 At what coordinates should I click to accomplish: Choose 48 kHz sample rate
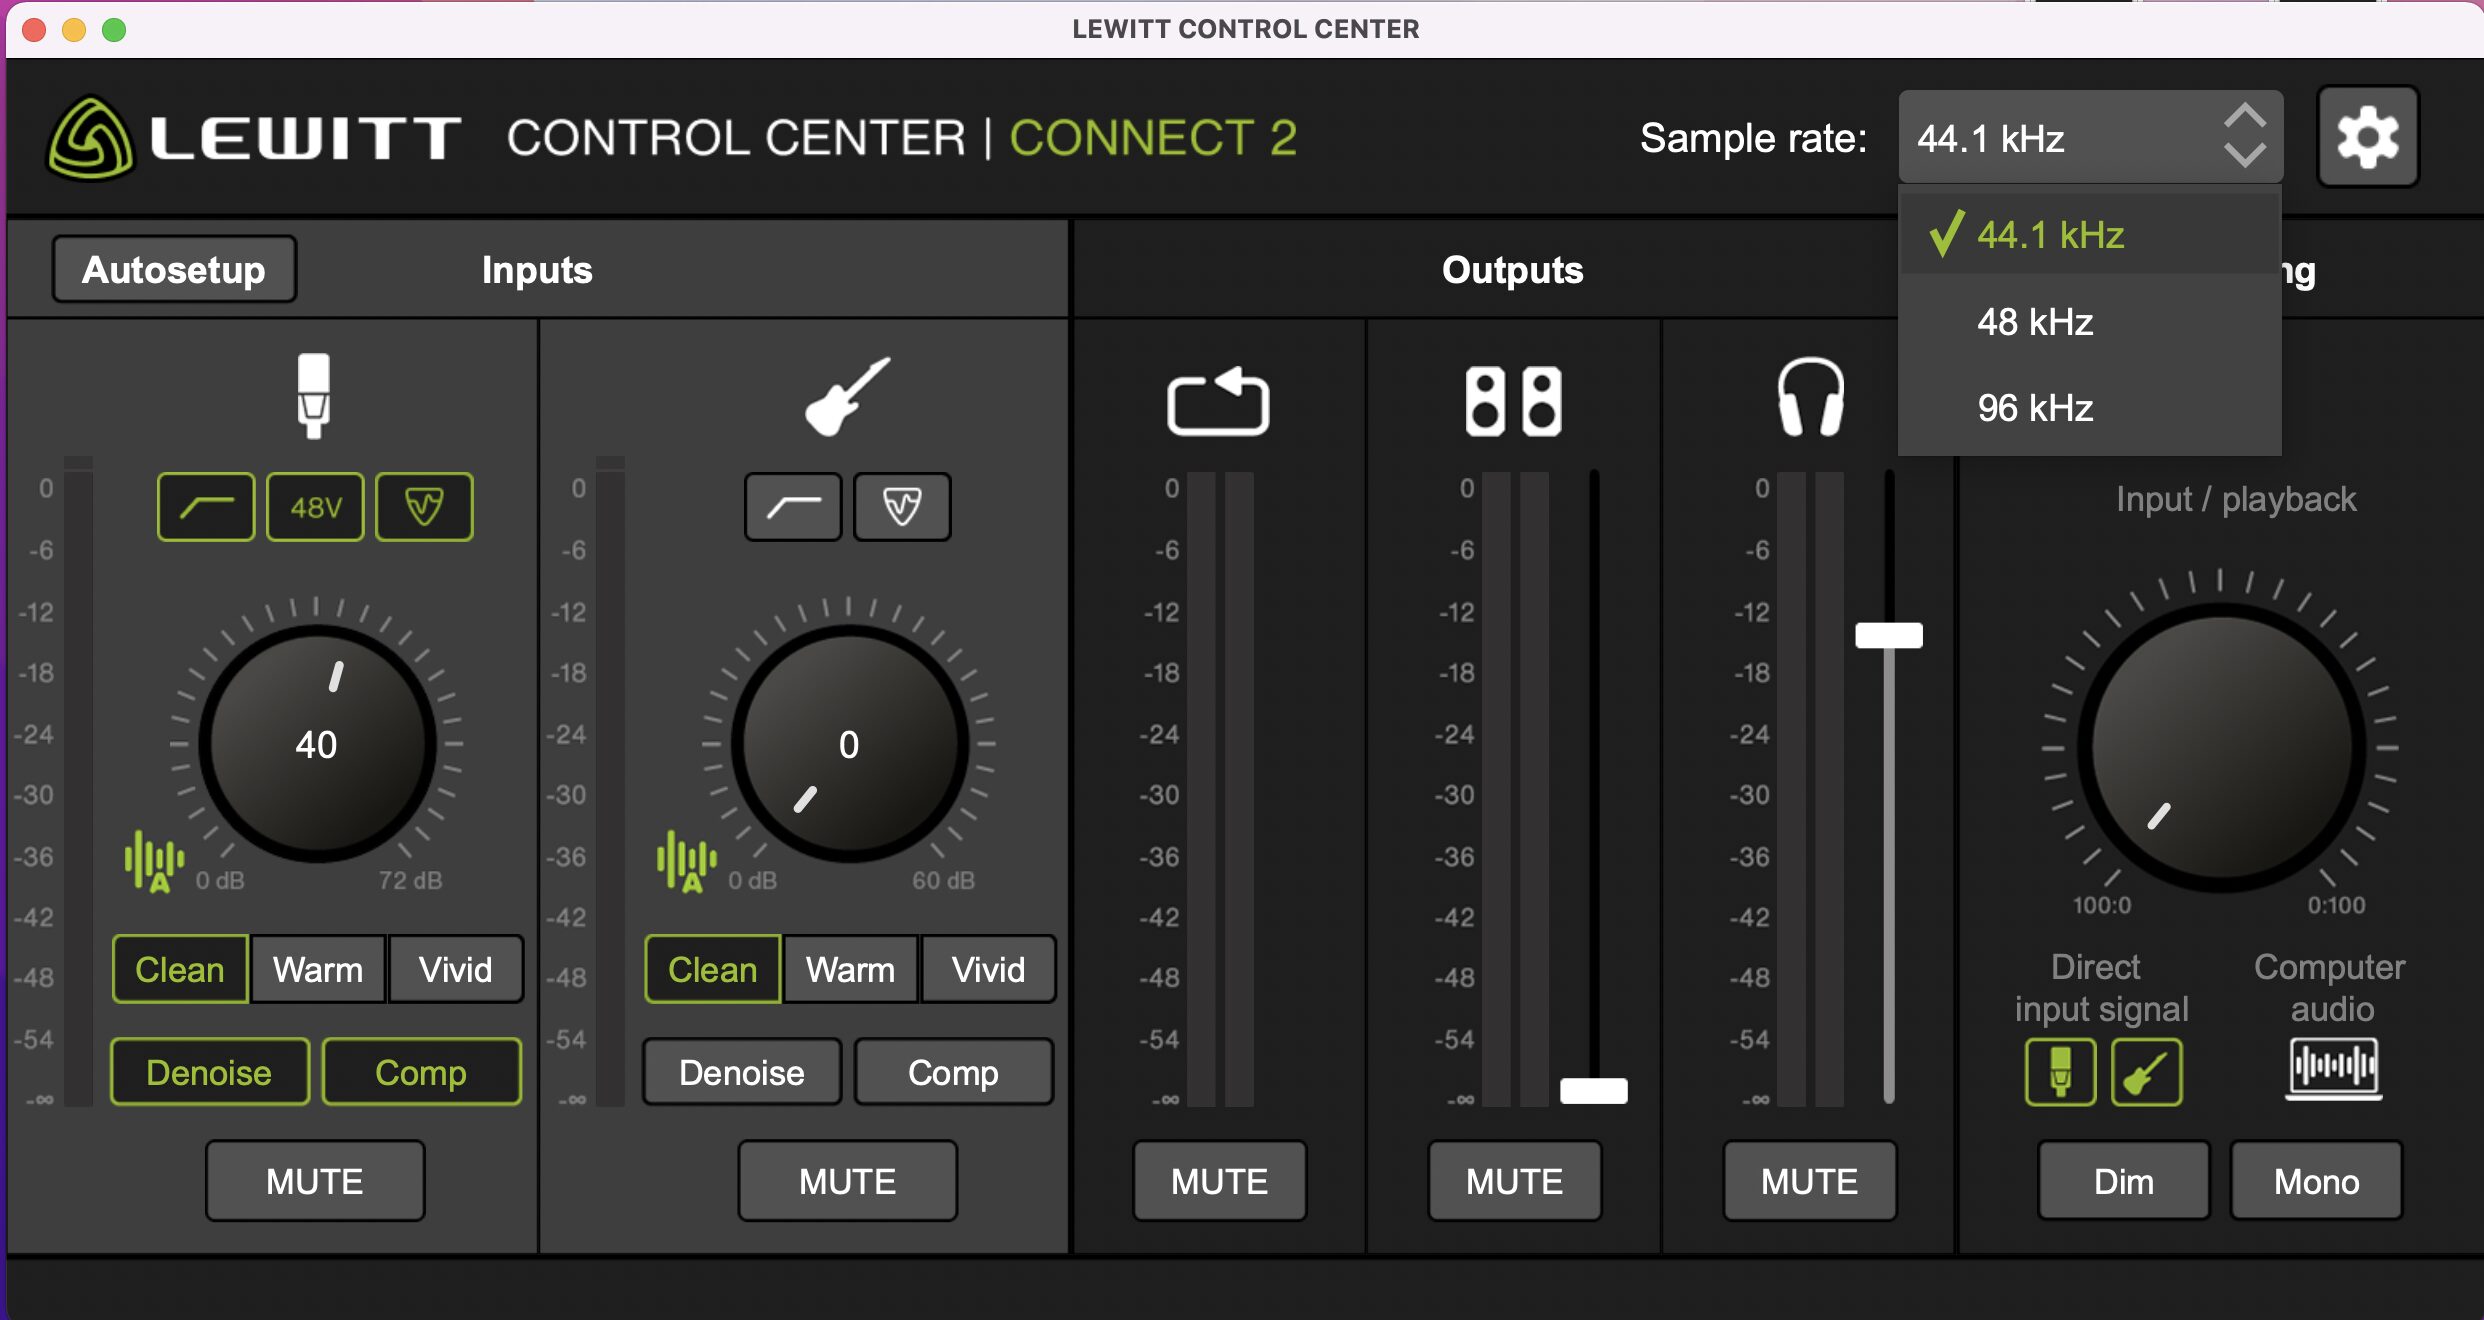coord(2090,322)
